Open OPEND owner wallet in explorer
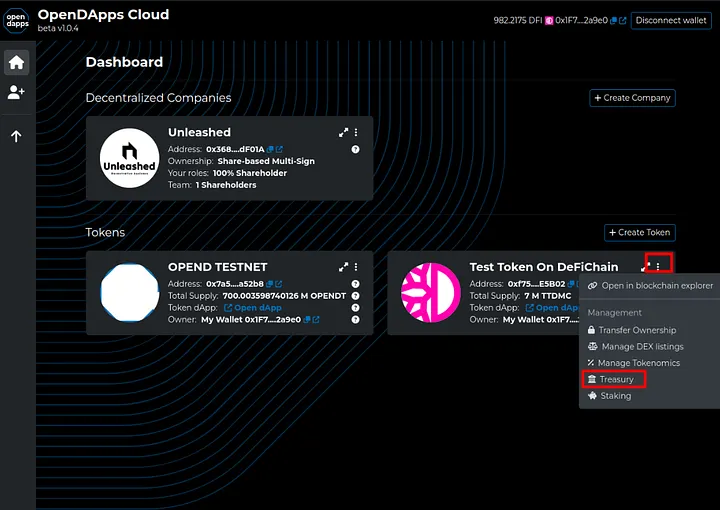 pos(316,319)
